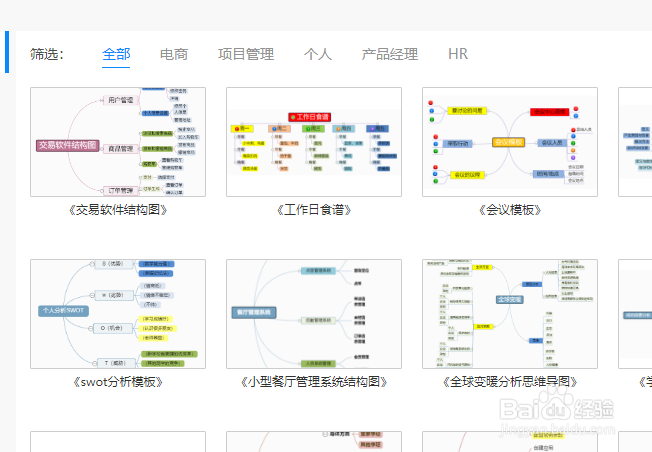Click the 《交易软件结构图》 title link
This screenshot has height=452, width=652.
point(118,210)
